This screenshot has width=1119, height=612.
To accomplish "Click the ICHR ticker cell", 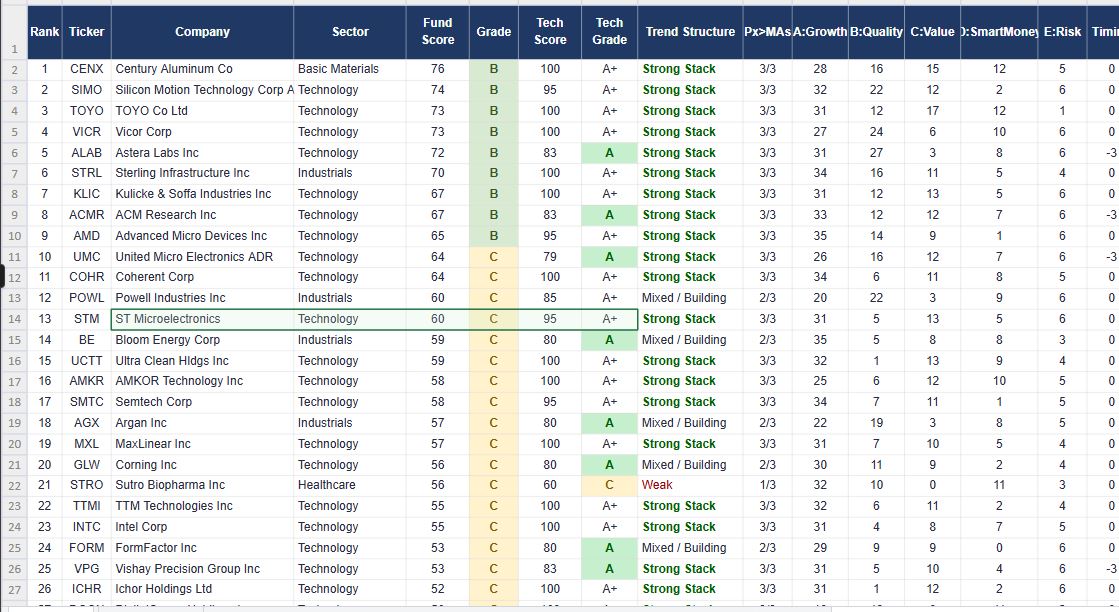I will 86,589.
